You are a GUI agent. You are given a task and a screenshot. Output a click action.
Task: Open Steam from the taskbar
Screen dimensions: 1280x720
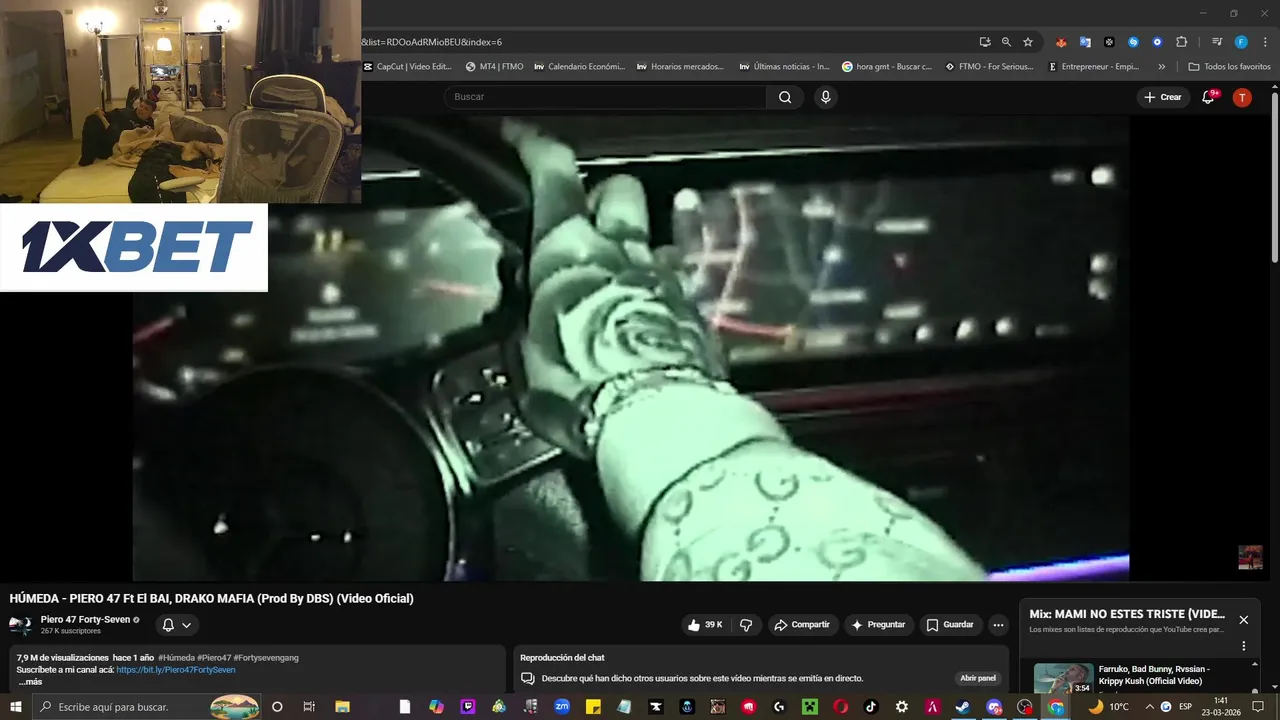tap(963, 707)
